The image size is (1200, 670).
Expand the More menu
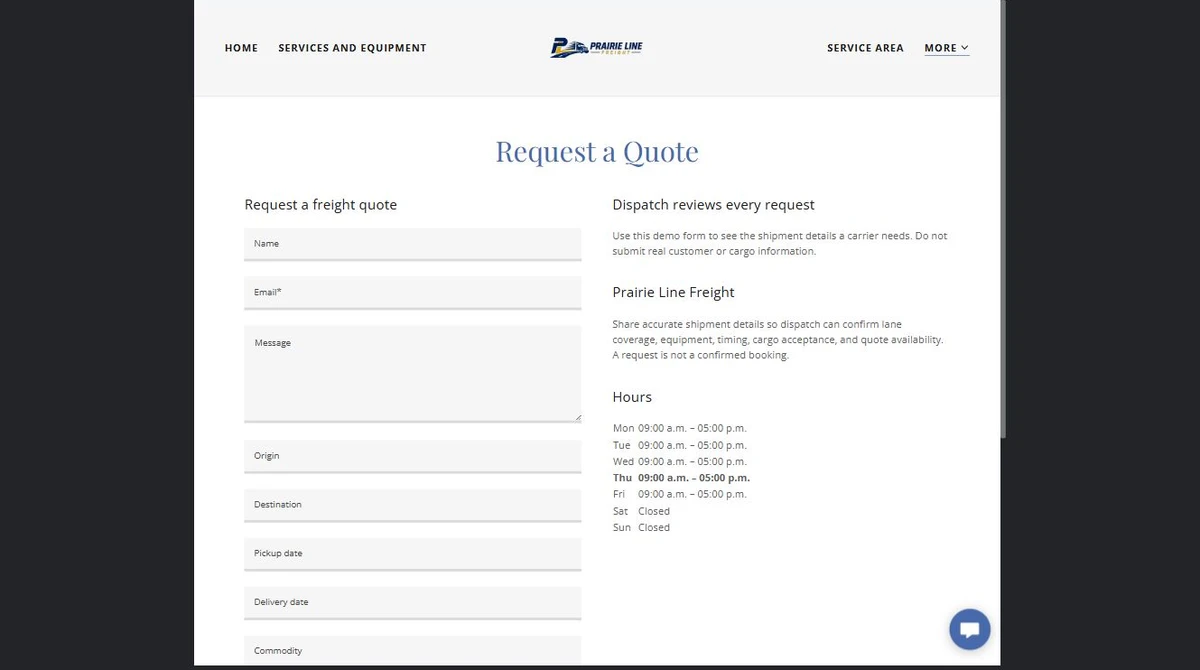946,48
